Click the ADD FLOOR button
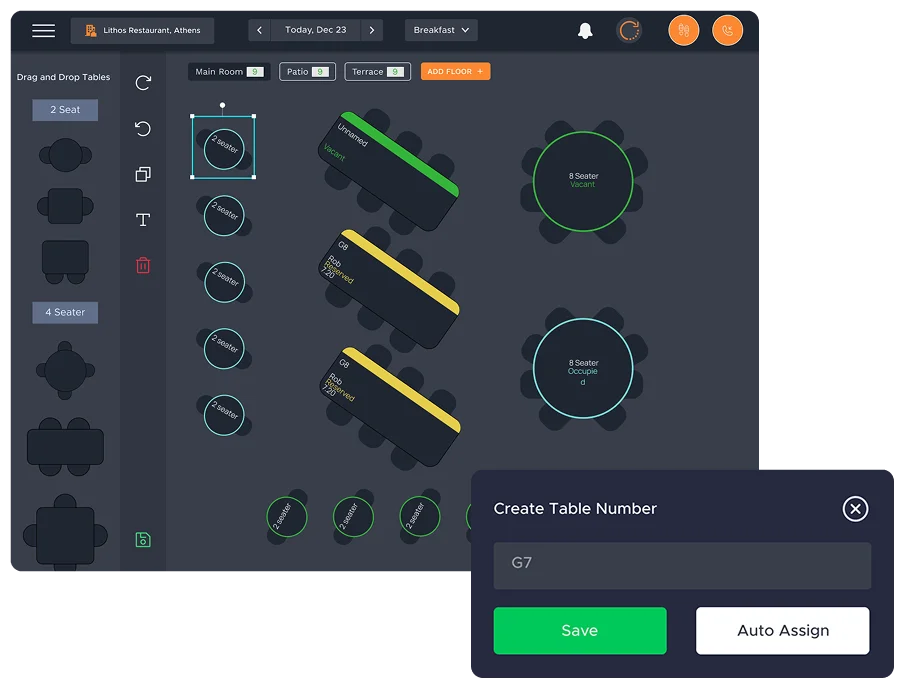The image size is (906, 690). point(455,72)
